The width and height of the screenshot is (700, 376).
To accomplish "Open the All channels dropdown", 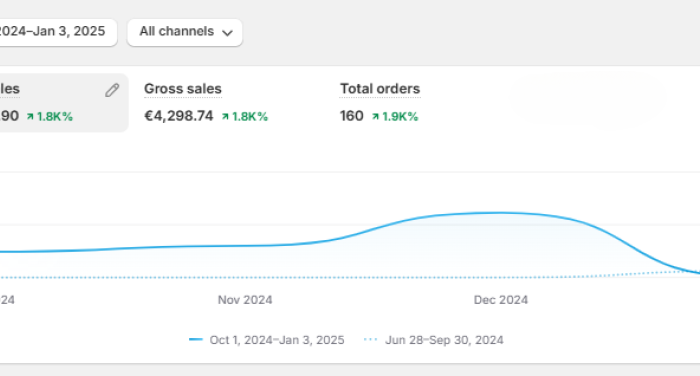I will click(185, 32).
